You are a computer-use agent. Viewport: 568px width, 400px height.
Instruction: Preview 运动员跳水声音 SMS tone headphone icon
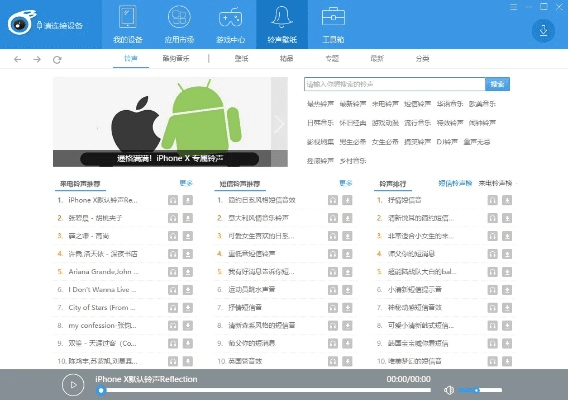pos(333,289)
